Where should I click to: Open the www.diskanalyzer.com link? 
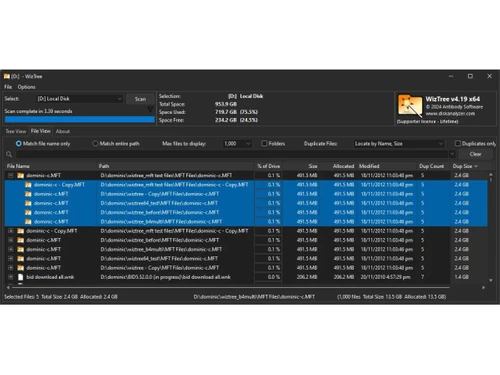point(450,113)
